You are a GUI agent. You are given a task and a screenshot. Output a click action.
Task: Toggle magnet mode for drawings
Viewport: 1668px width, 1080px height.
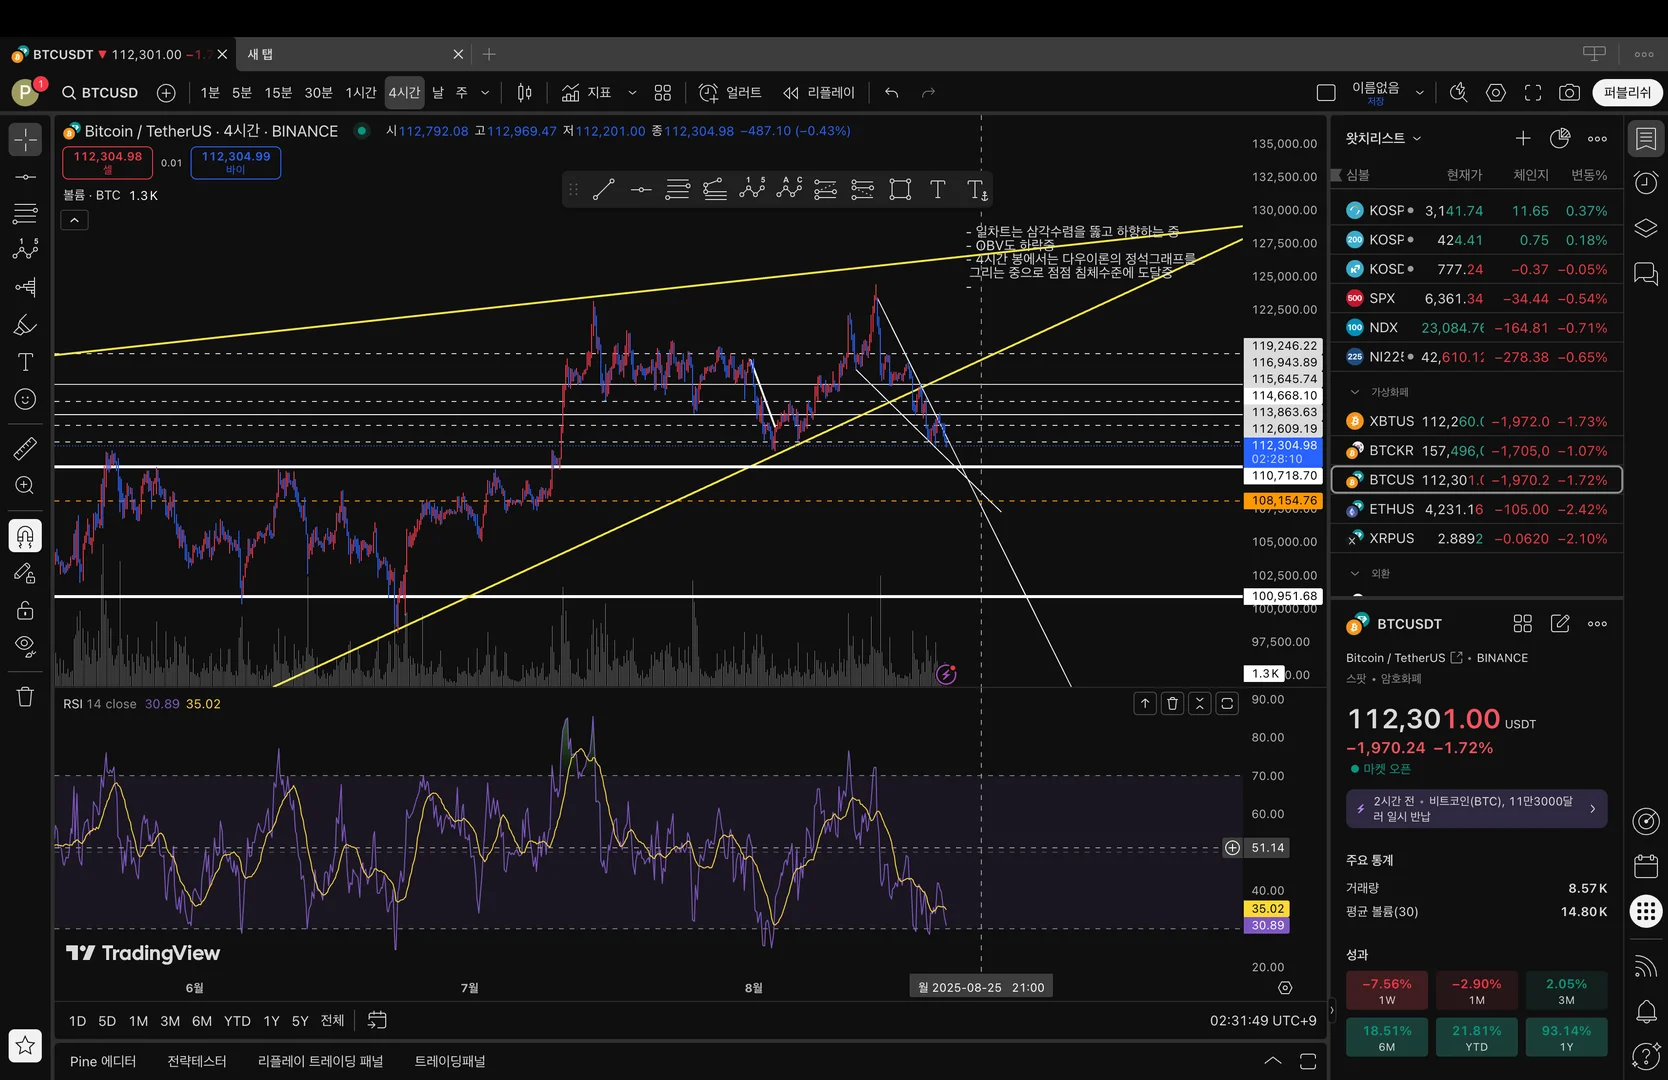25,536
